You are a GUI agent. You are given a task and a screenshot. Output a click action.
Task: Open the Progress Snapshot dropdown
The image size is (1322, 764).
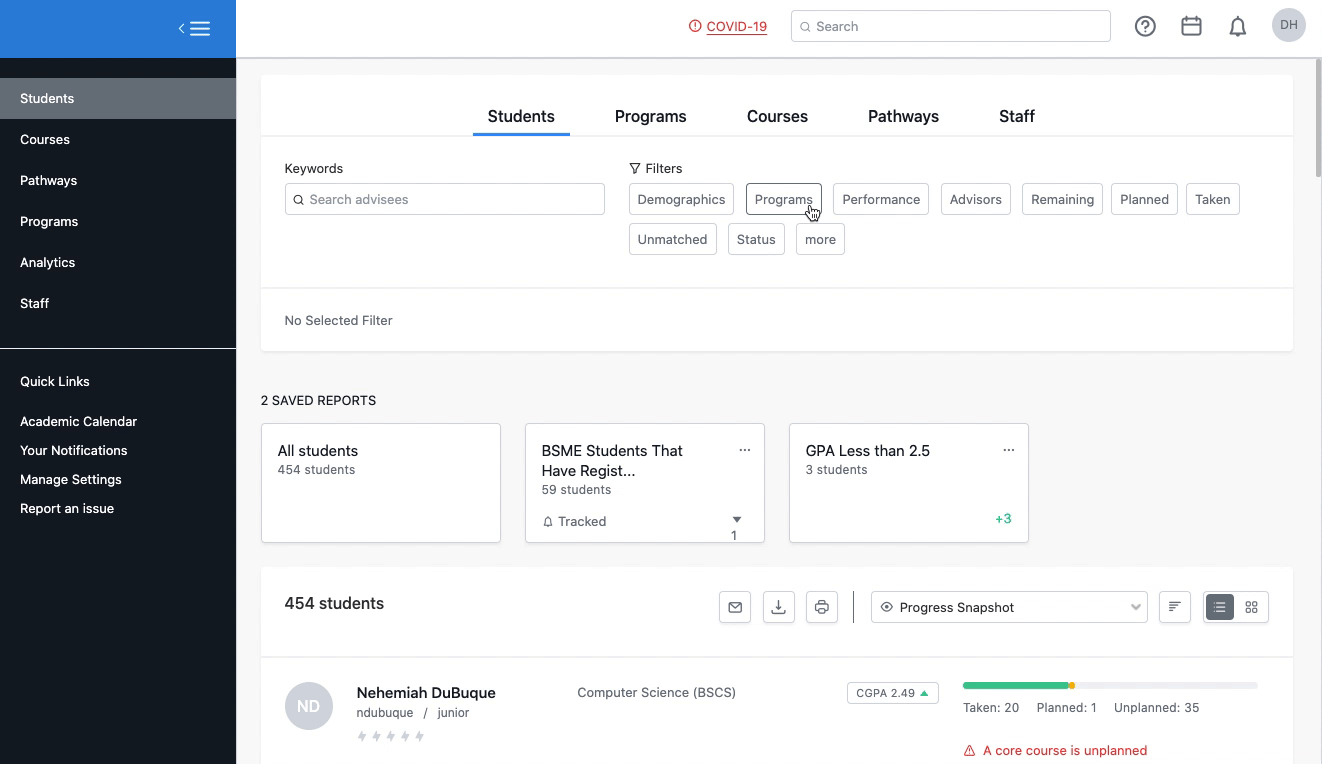[x=1008, y=607]
